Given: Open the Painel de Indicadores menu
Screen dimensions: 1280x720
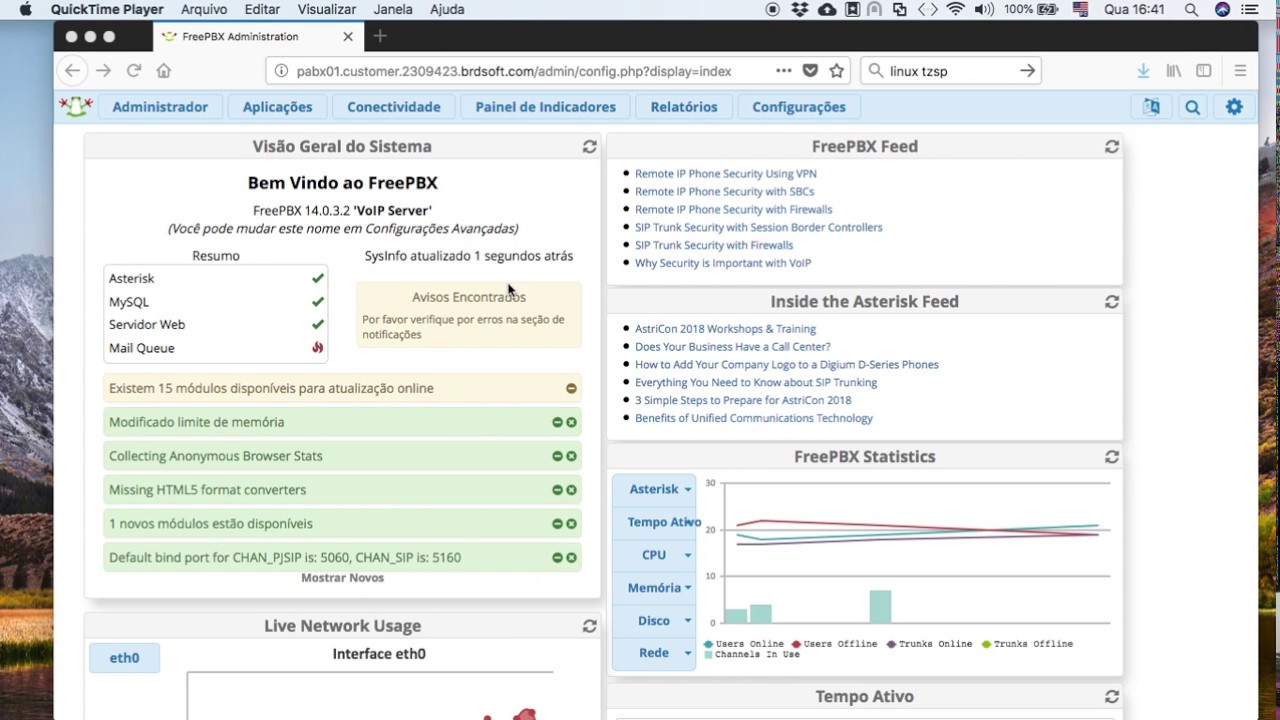Looking at the screenshot, I should pos(546,107).
